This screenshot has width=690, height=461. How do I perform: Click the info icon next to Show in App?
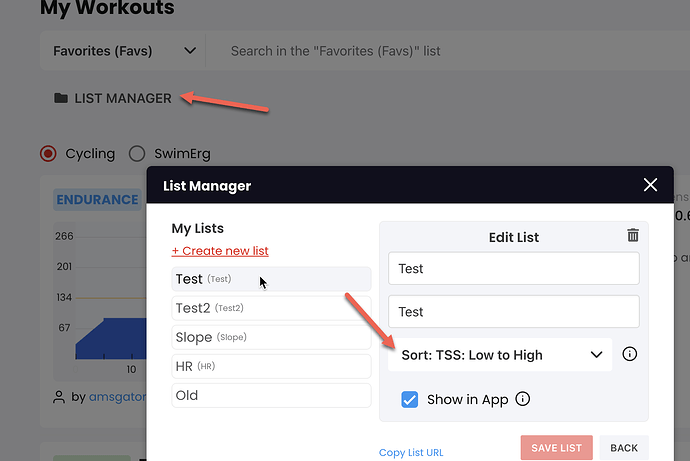523,399
